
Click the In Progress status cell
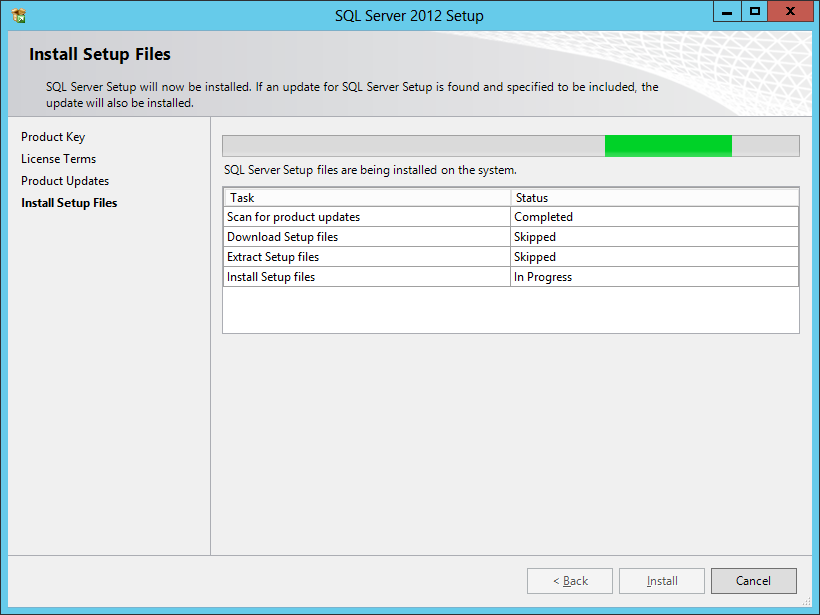tap(543, 277)
